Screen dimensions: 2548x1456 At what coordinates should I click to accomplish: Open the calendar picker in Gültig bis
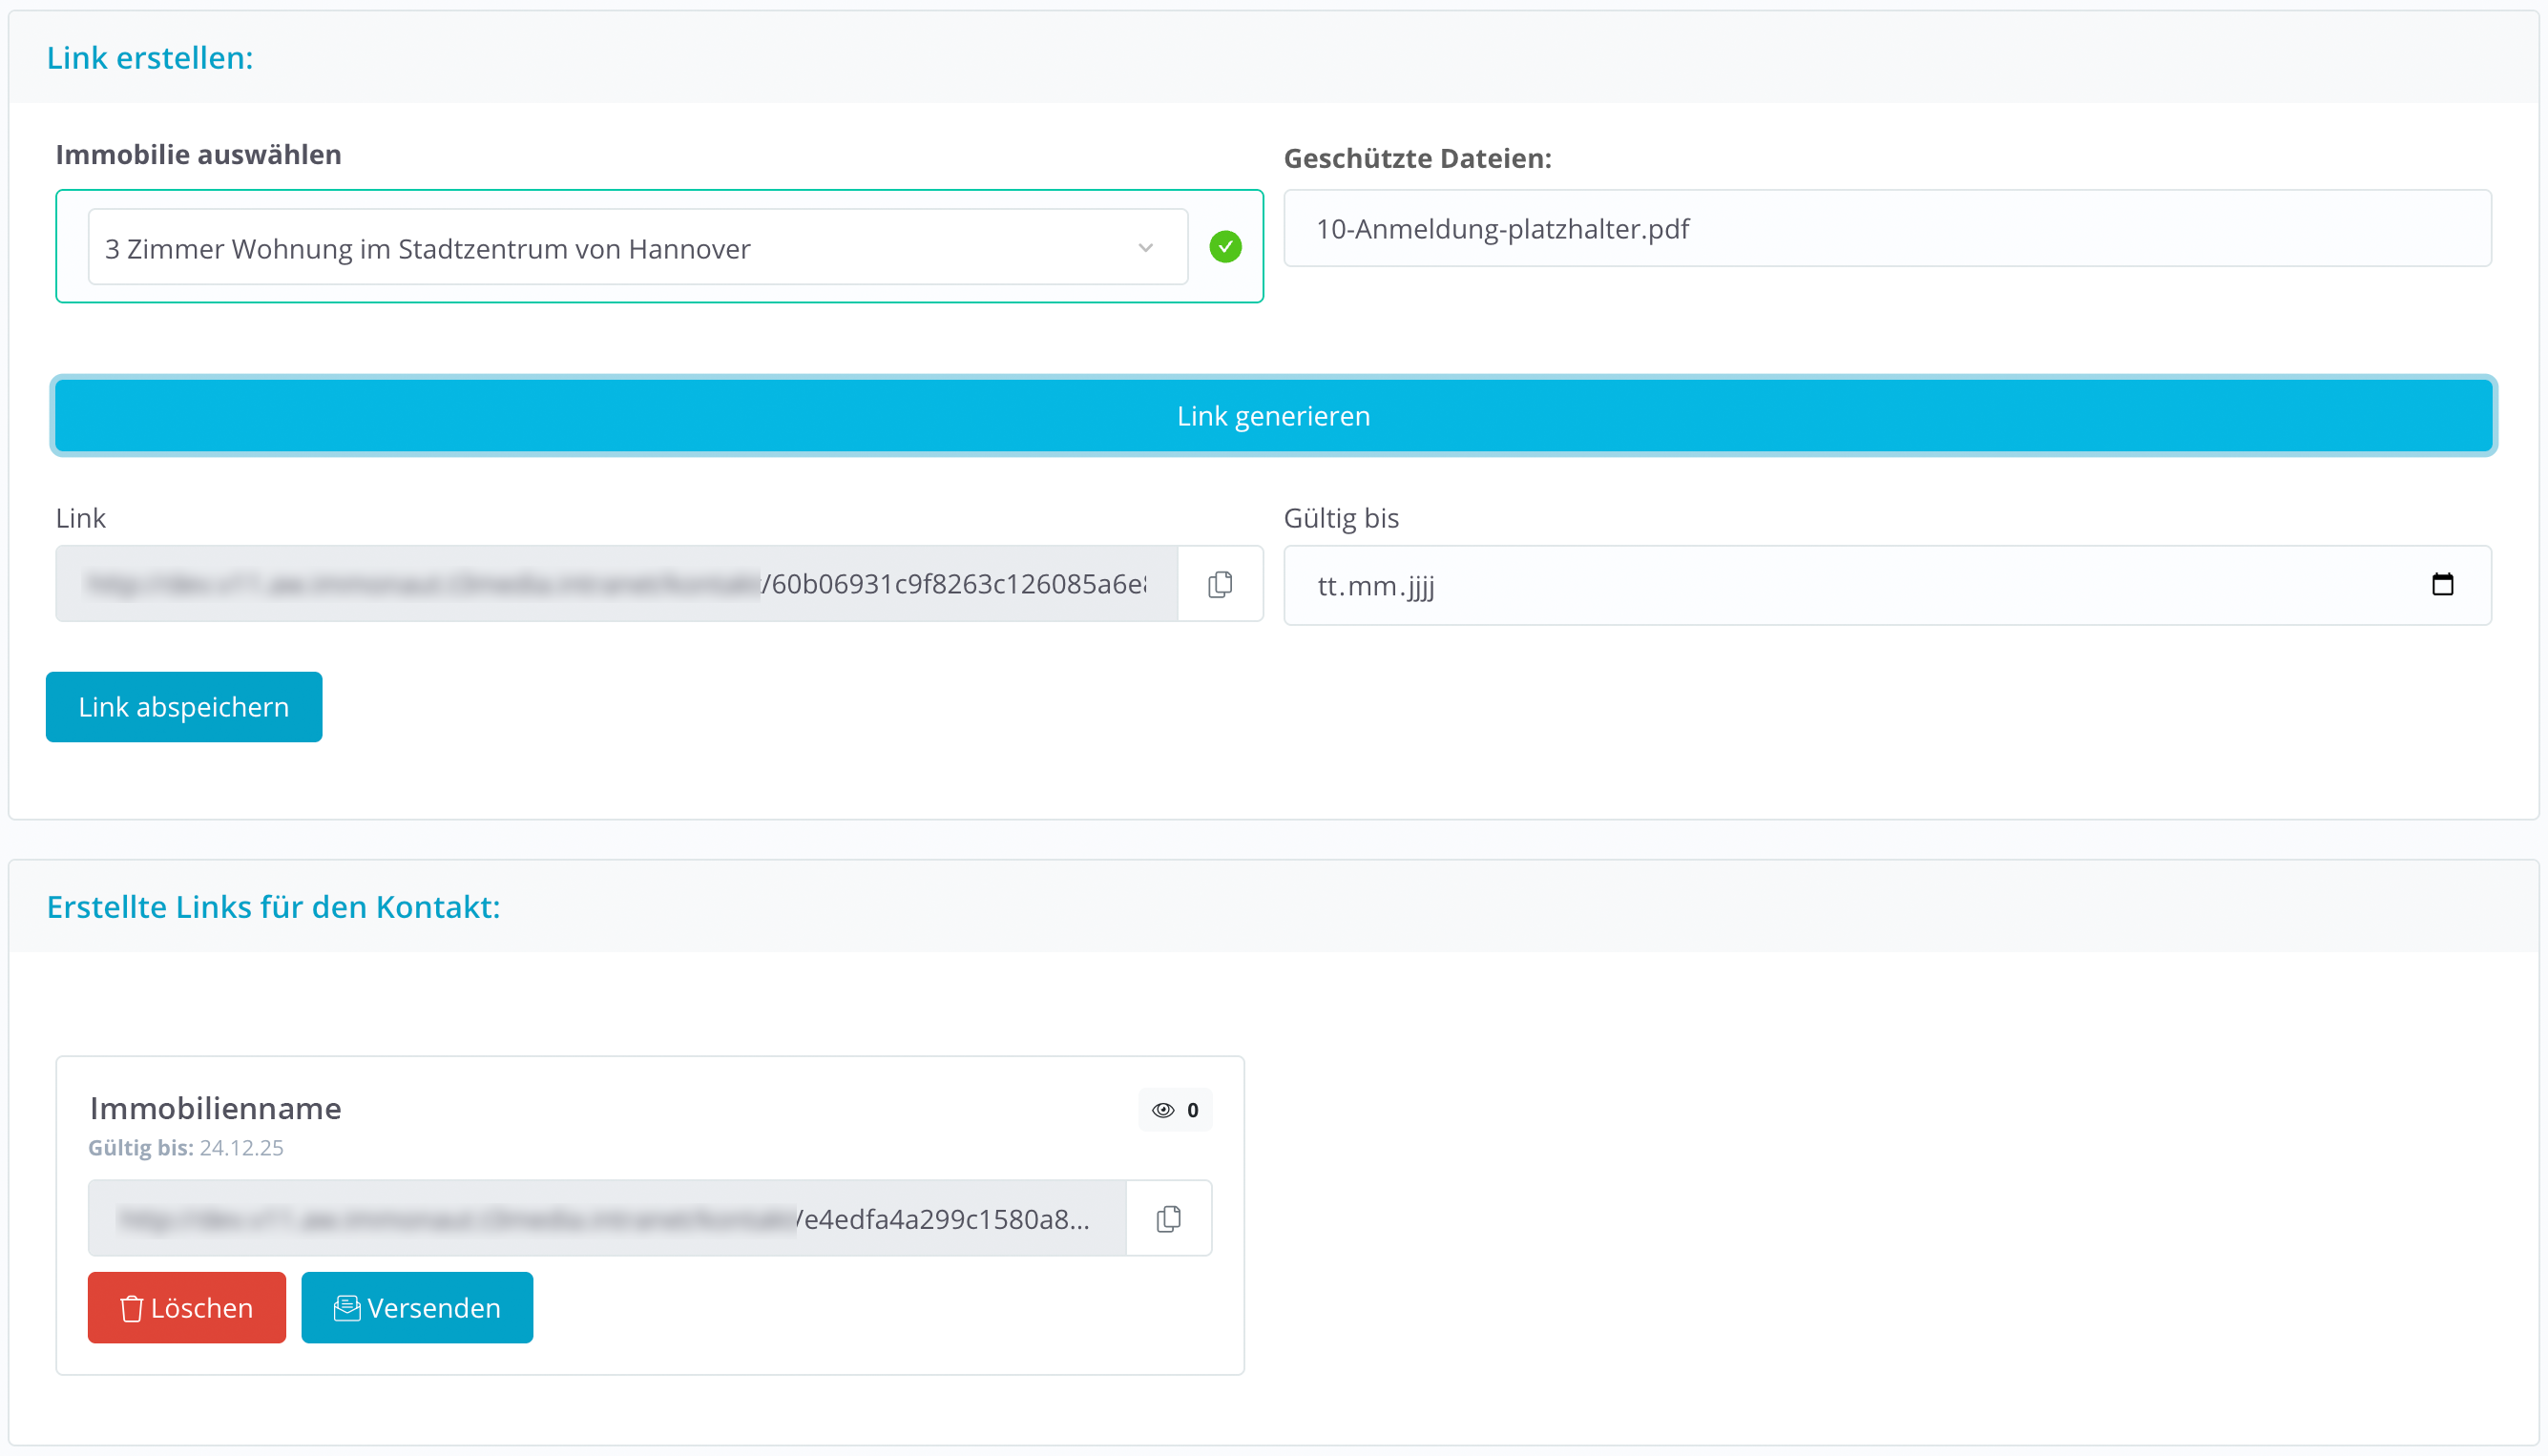point(2442,584)
